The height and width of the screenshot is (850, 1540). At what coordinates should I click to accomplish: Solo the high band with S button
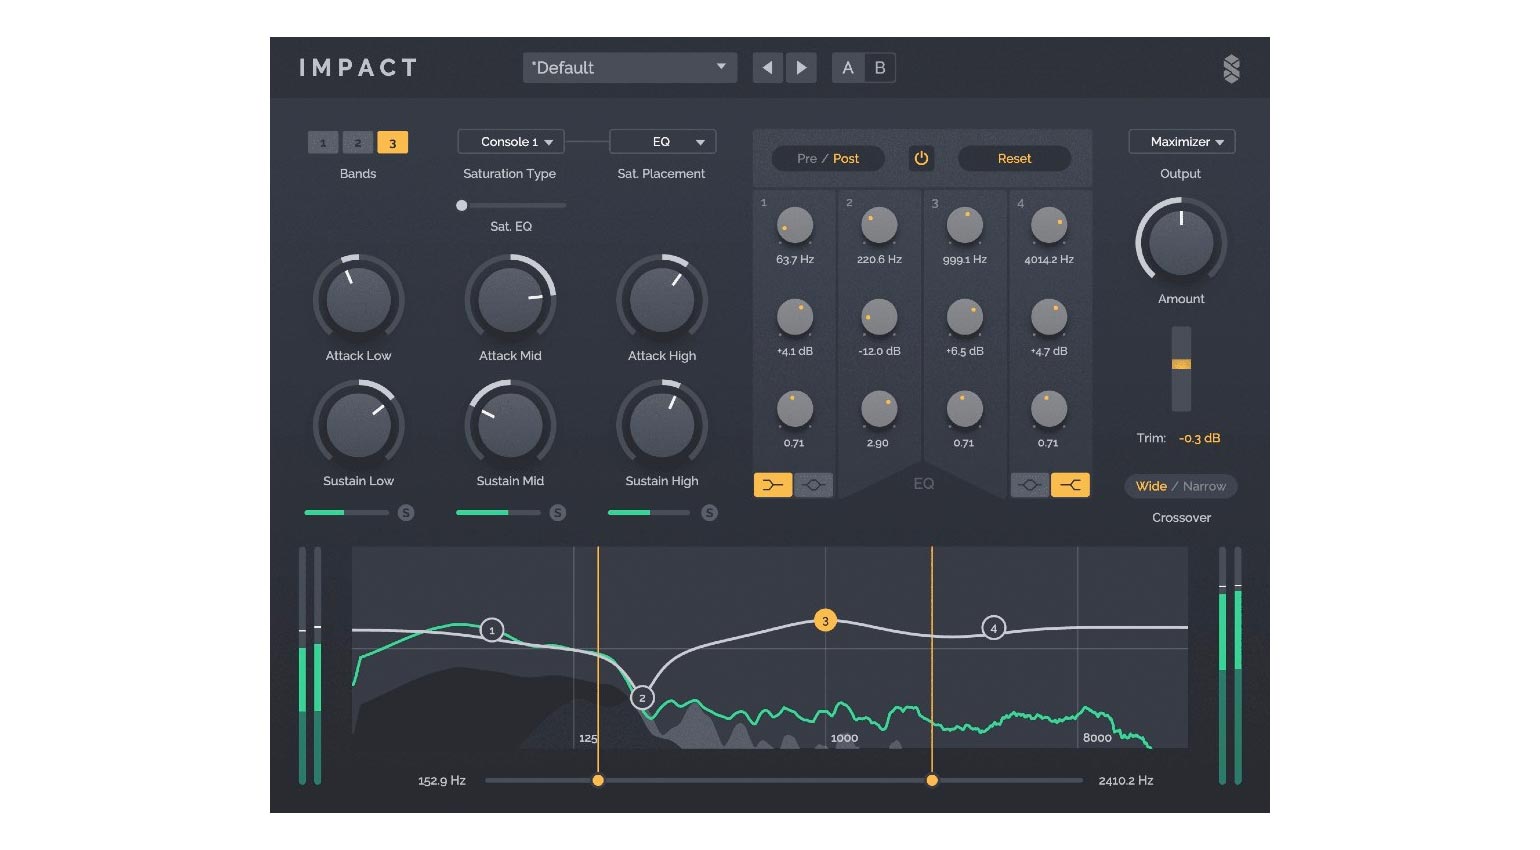tap(709, 513)
